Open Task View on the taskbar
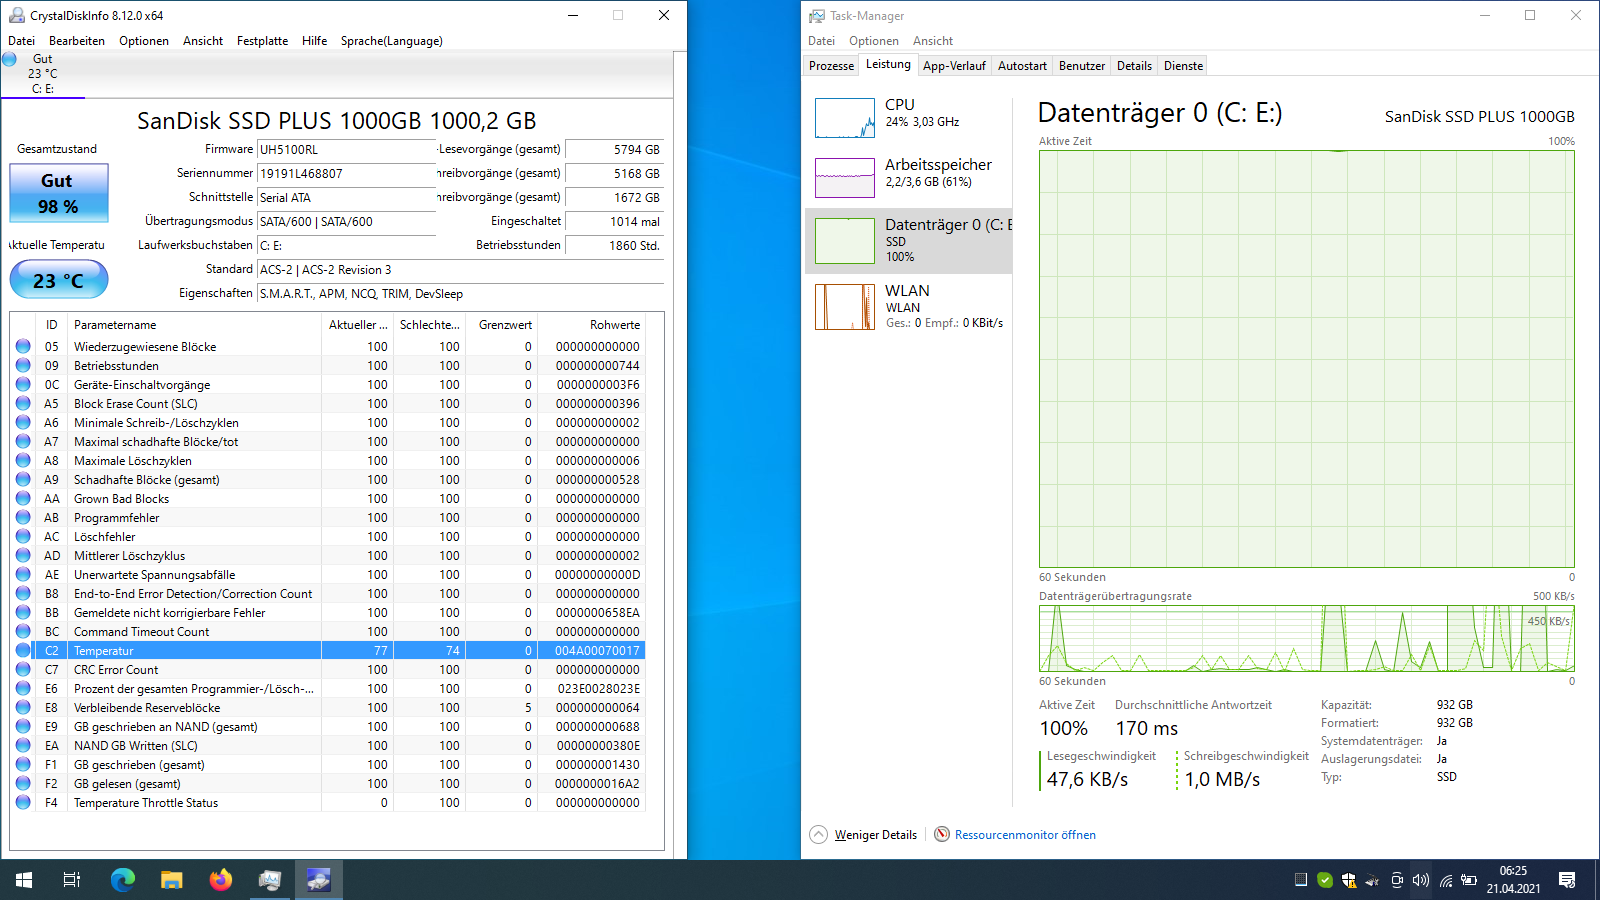This screenshot has height=900, width=1600. click(72, 880)
